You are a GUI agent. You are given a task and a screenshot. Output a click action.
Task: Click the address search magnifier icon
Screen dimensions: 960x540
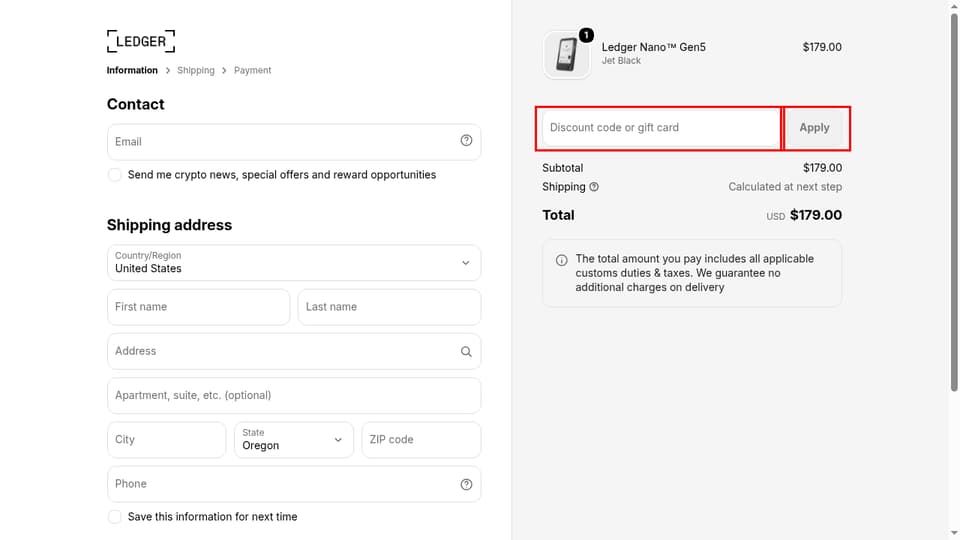coord(466,351)
